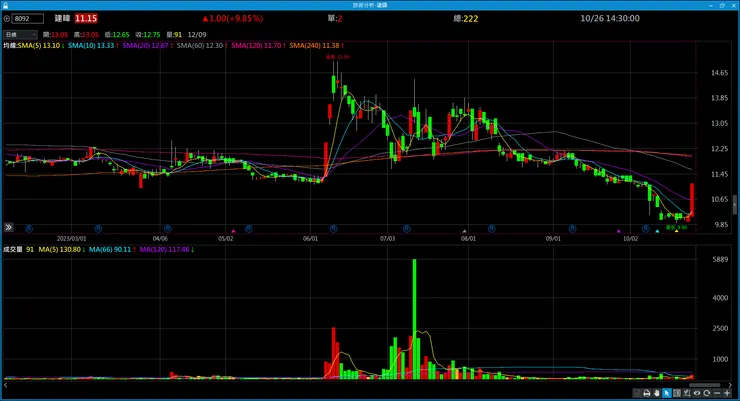Click the volume MA(120) 117.46 label

(167, 249)
